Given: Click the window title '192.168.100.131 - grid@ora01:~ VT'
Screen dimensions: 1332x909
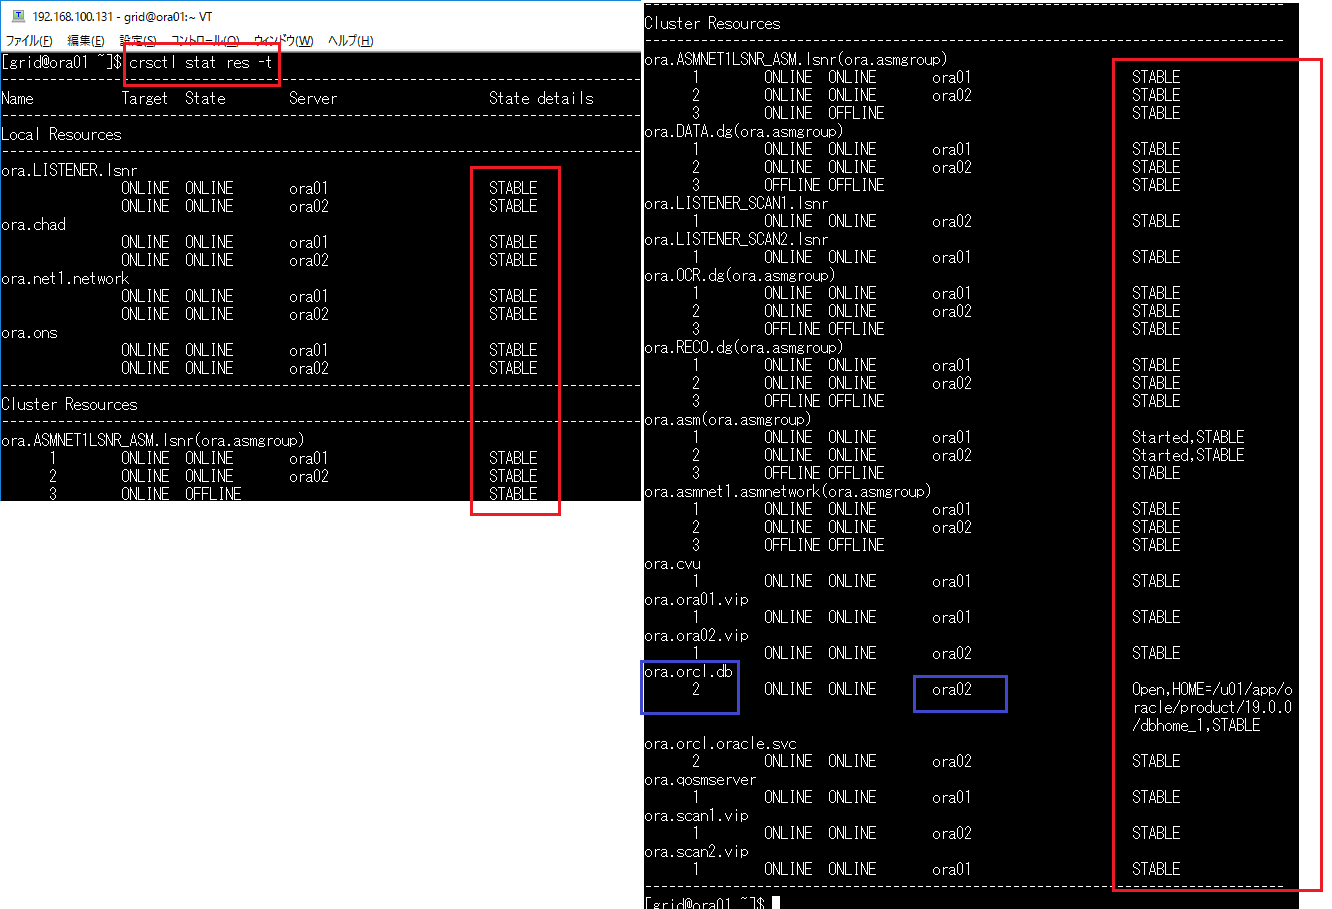Looking at the screenshot, I should click(x=122, y=17).
